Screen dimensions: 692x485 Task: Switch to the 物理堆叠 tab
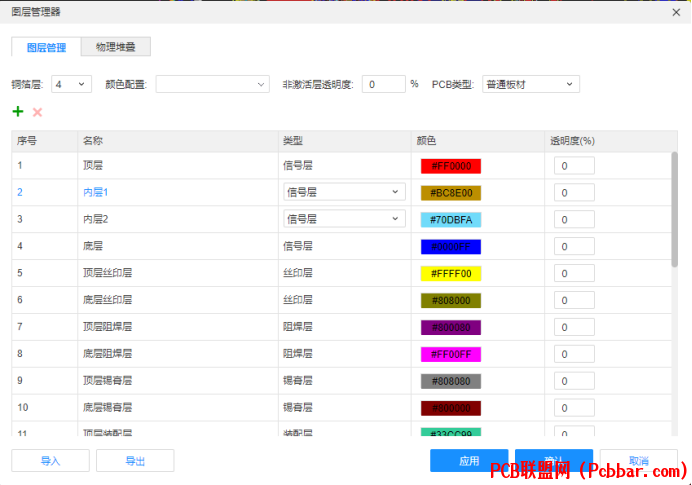pos(116,47)
